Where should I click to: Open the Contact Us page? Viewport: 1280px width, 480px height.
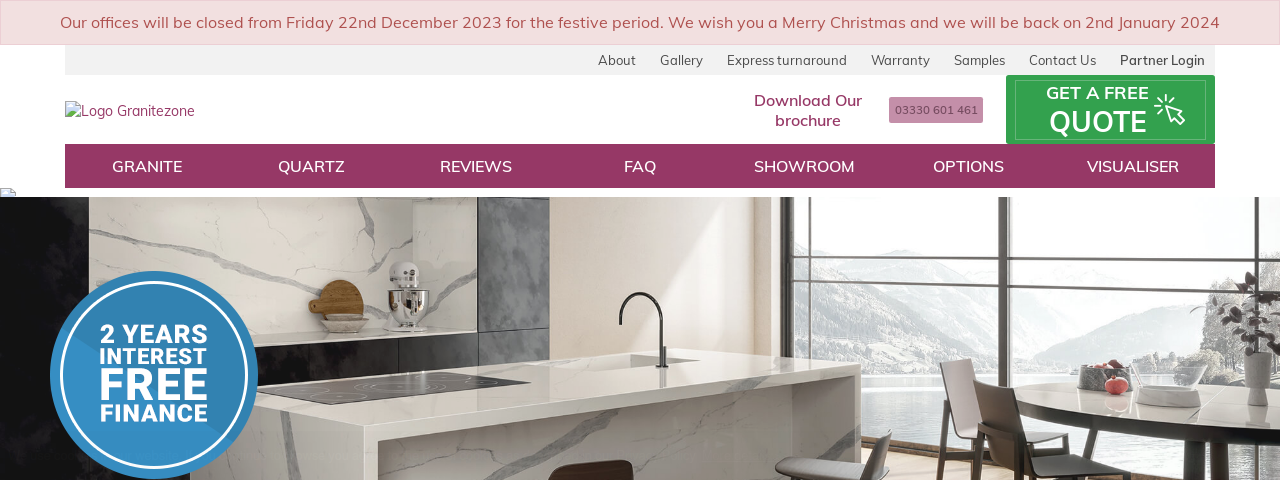(1062, 60)
